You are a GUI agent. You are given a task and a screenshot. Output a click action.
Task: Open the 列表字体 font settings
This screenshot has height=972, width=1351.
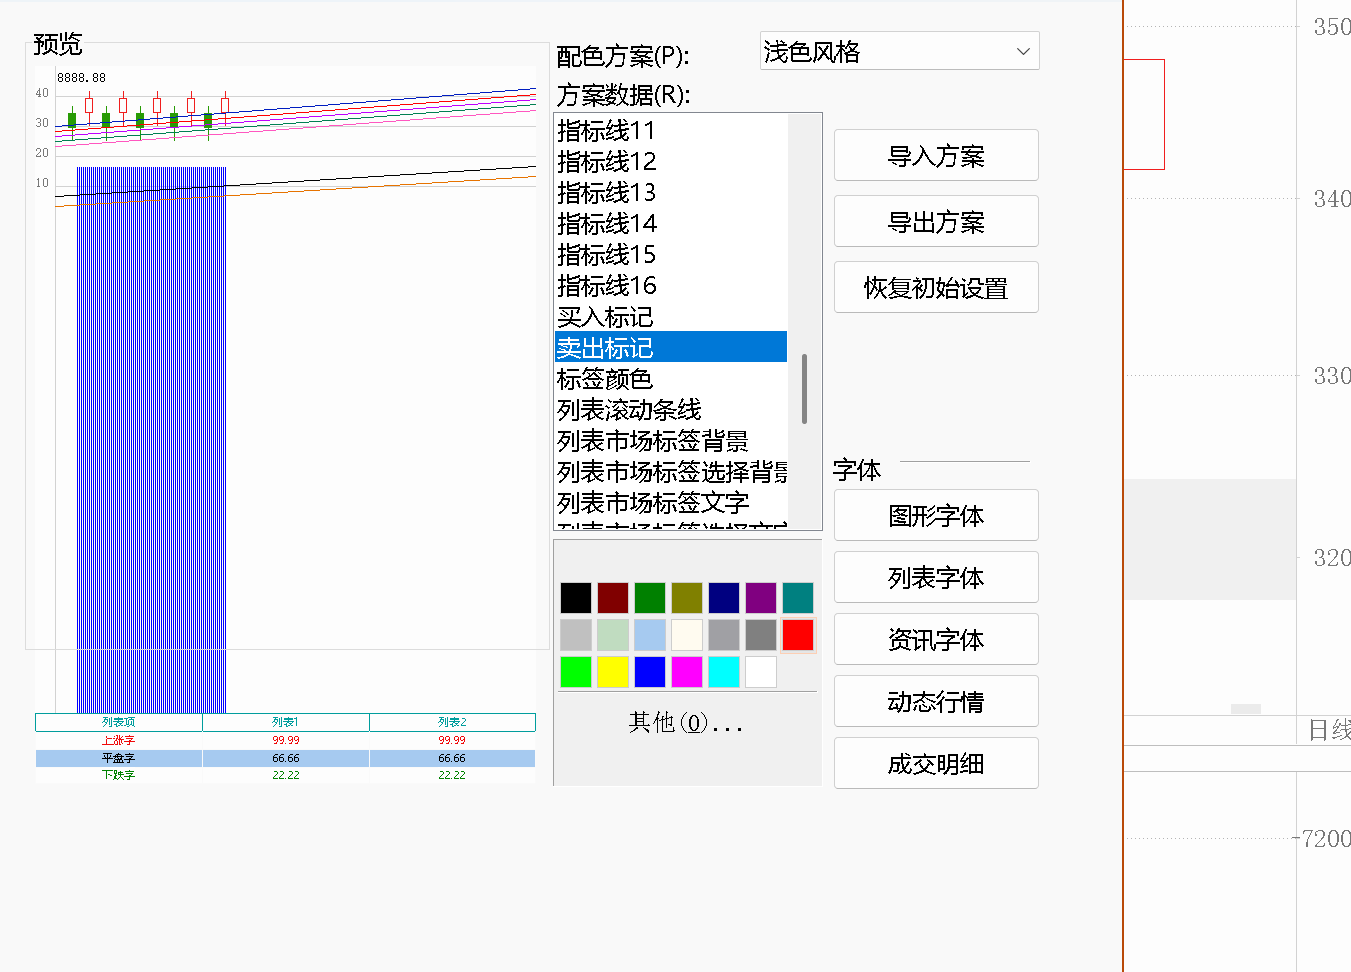936,578
